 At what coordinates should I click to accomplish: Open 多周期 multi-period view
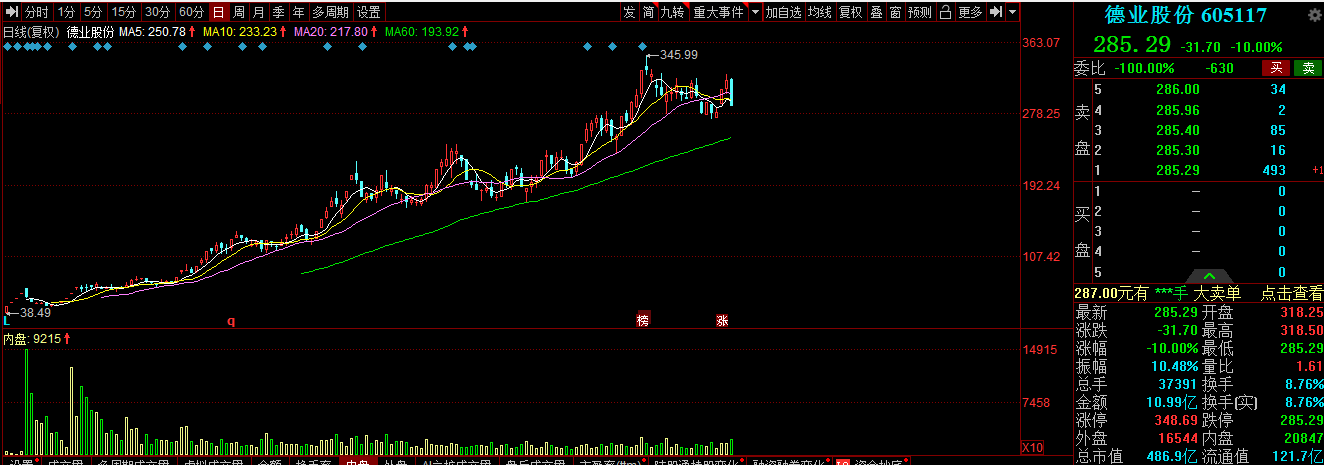[x=330, y=12]
